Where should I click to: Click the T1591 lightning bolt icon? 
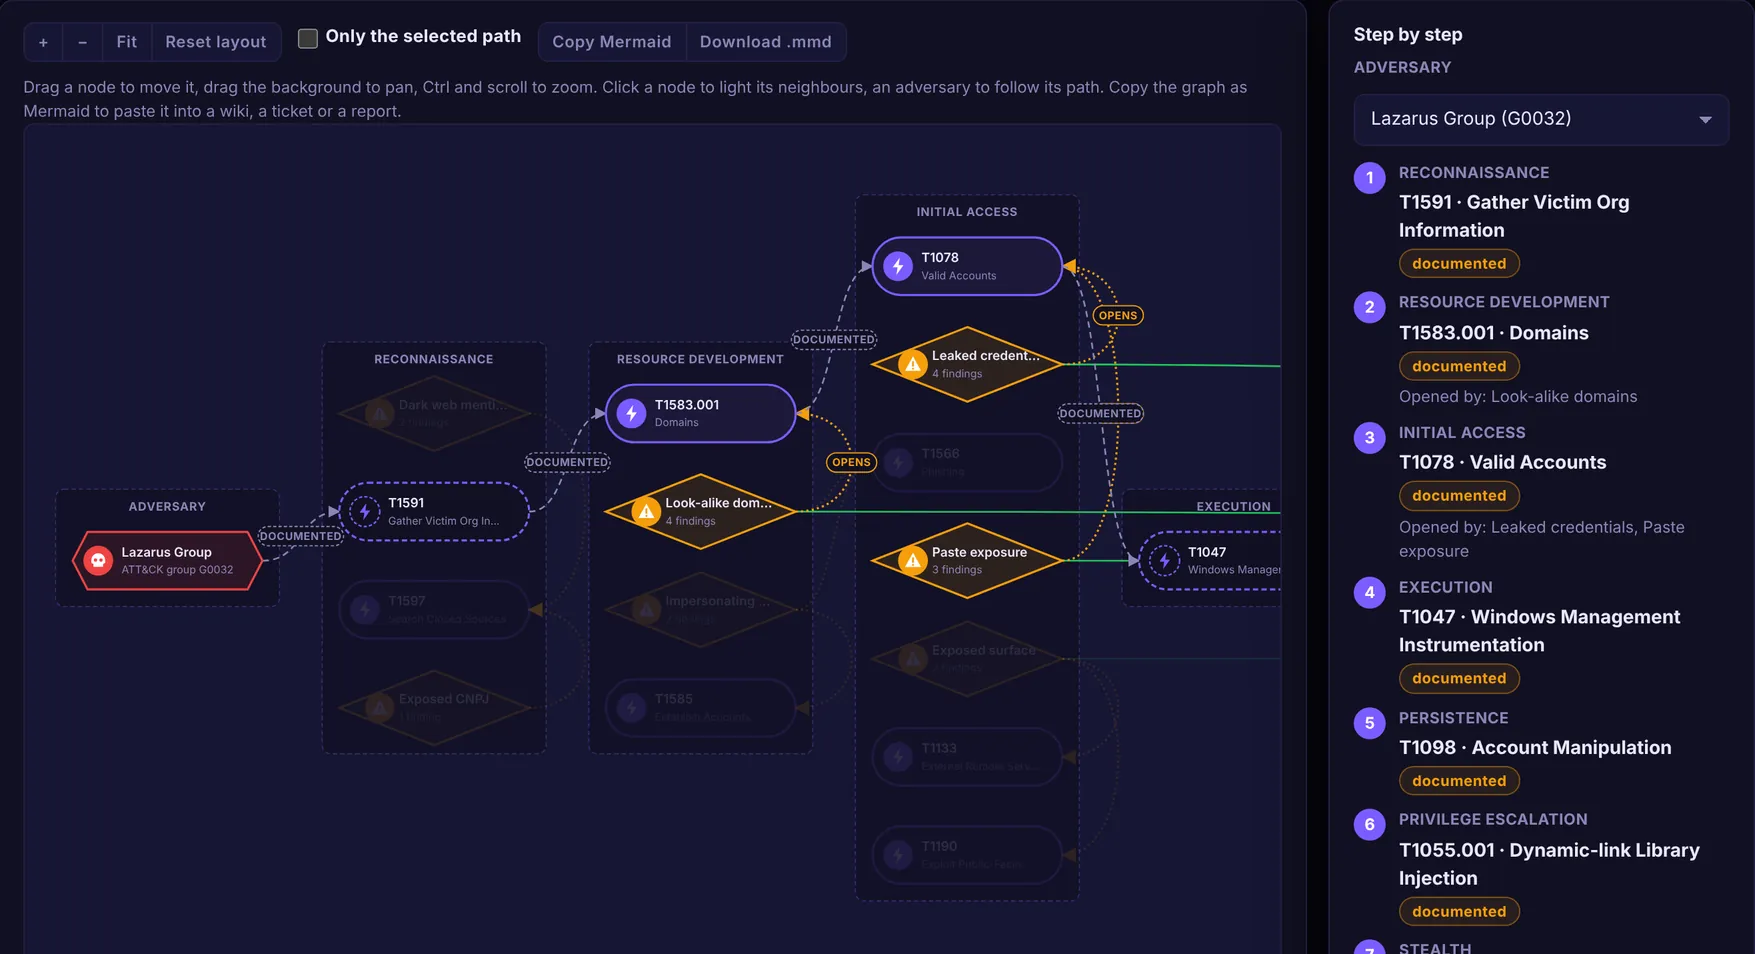[365, 511]
